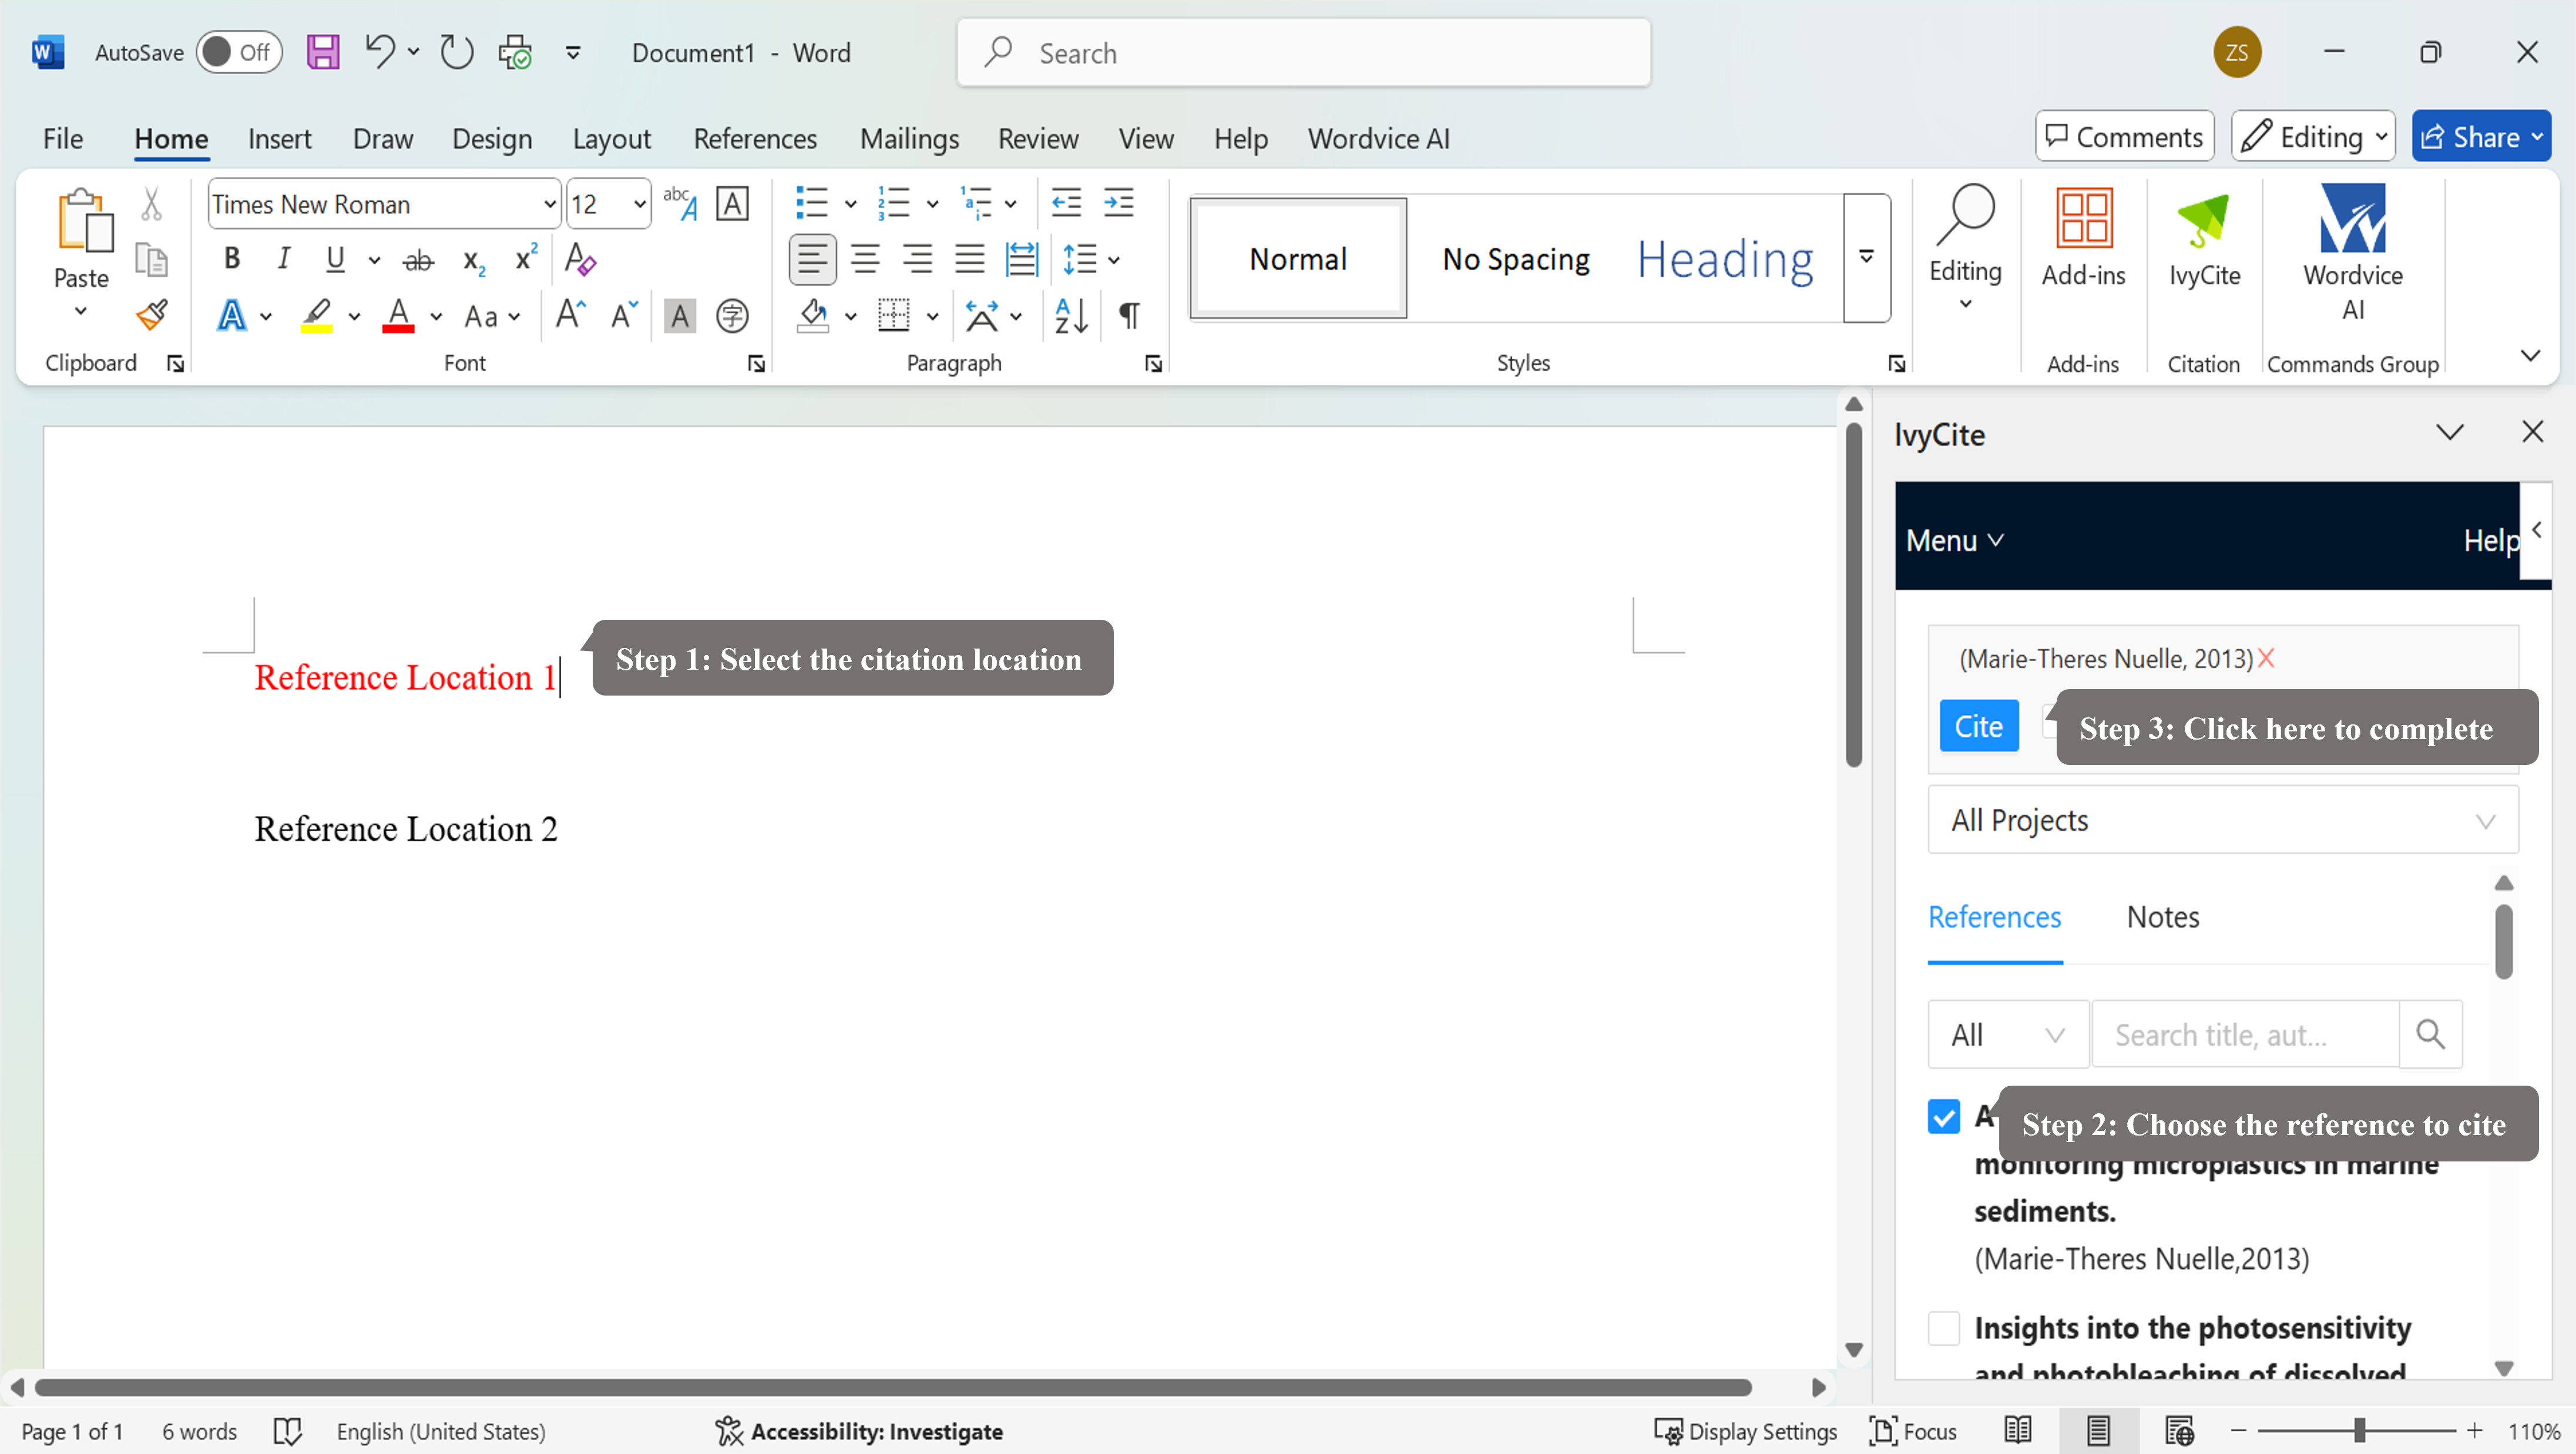Apply red font color

click(x=398, y=316)
